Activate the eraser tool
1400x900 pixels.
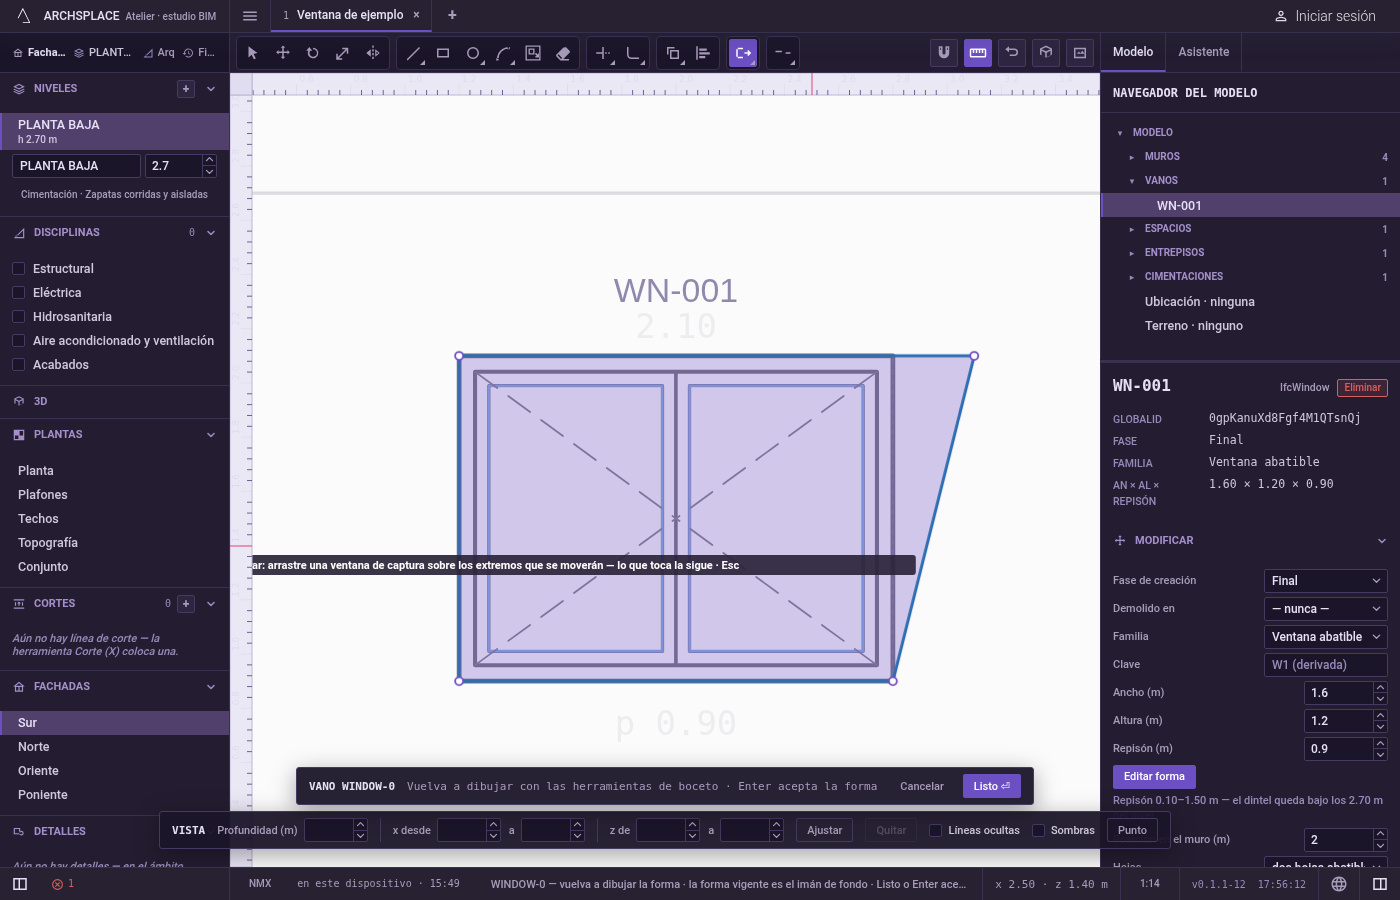pyautogui.click(x=563, y=53)
